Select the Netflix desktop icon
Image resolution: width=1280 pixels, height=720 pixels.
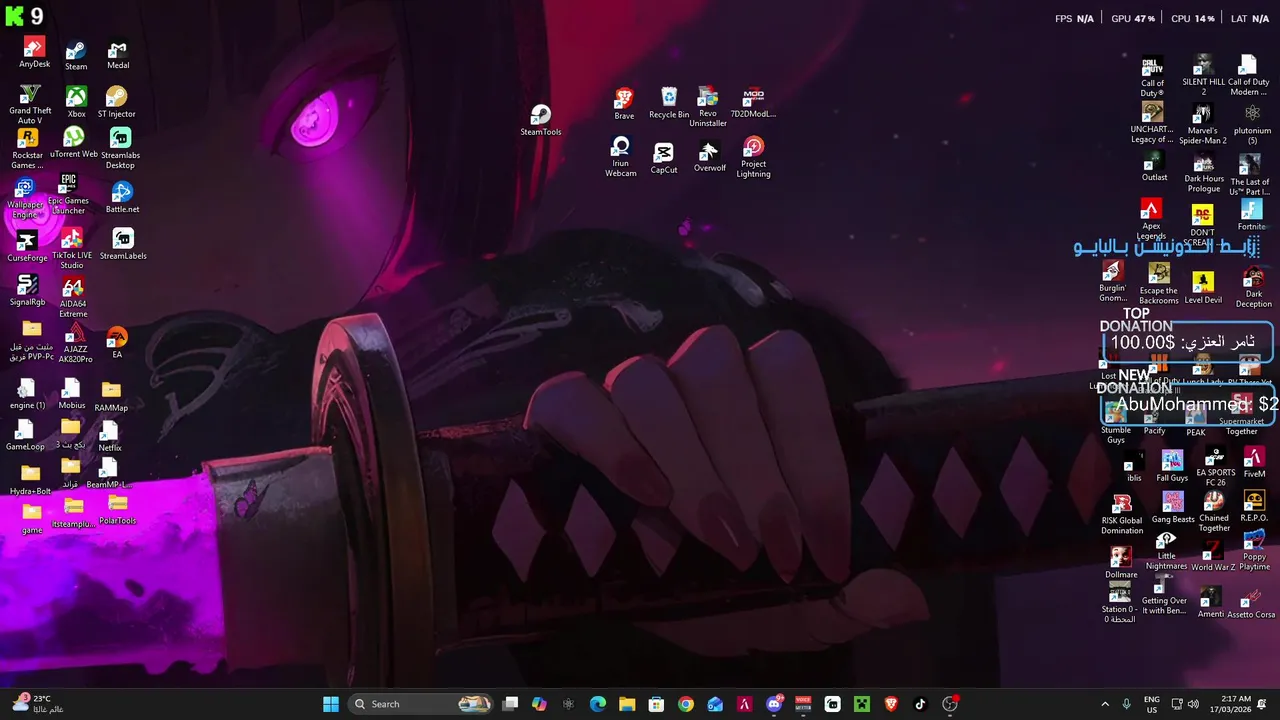110,436
